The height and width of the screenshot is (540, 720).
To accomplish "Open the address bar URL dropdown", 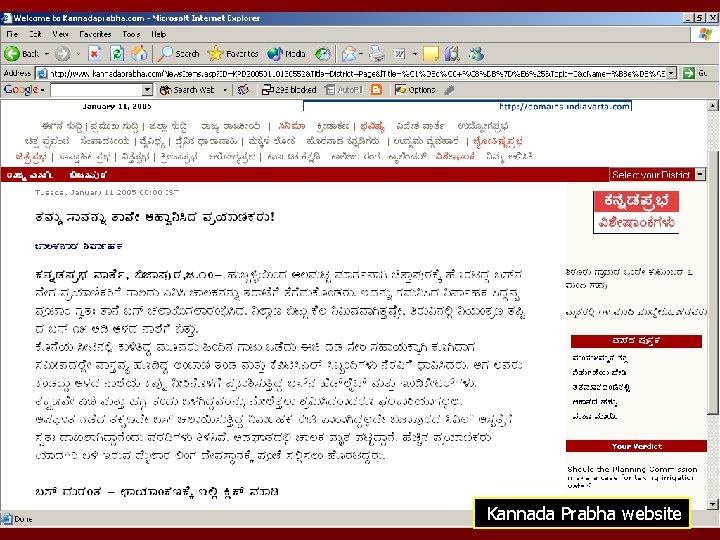I will pyautogui.click(x=672, y=73).
